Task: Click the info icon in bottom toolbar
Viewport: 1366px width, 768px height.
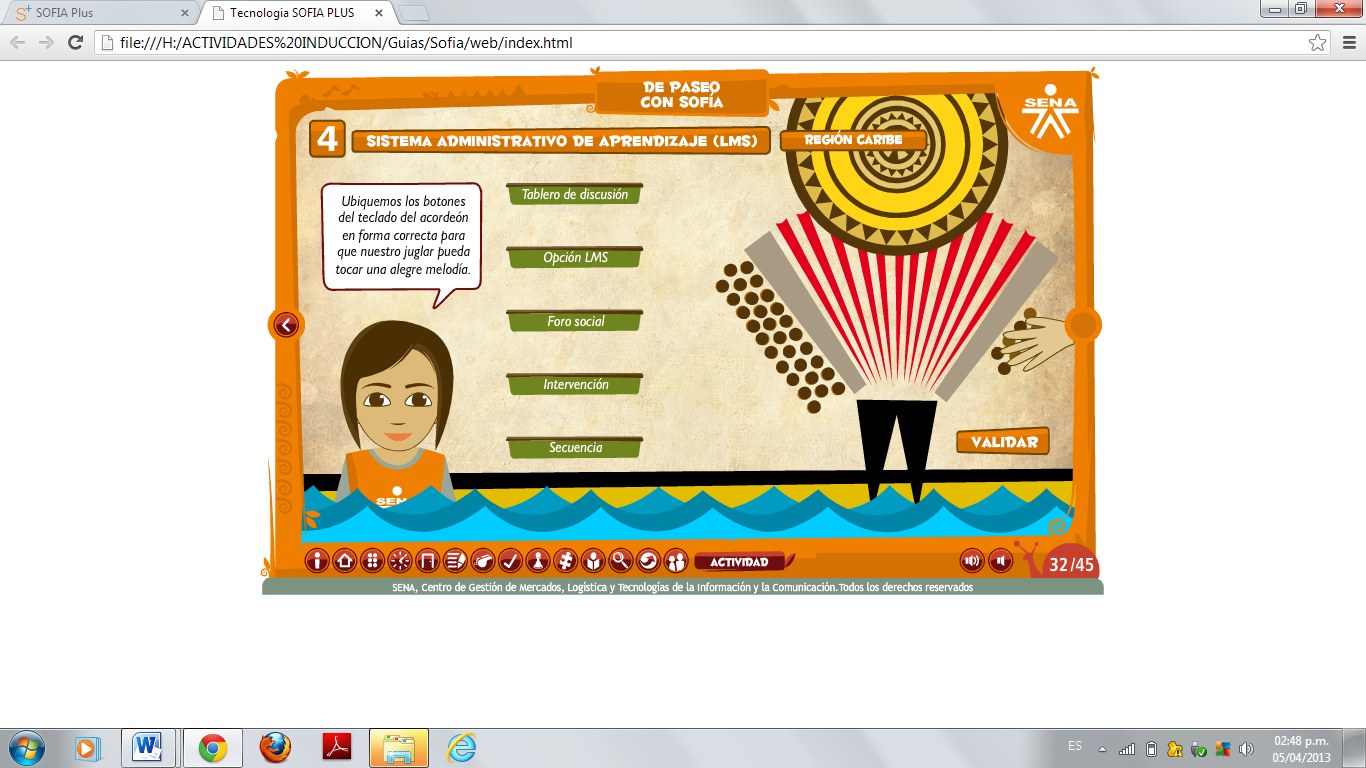Action: coord(317,561)
